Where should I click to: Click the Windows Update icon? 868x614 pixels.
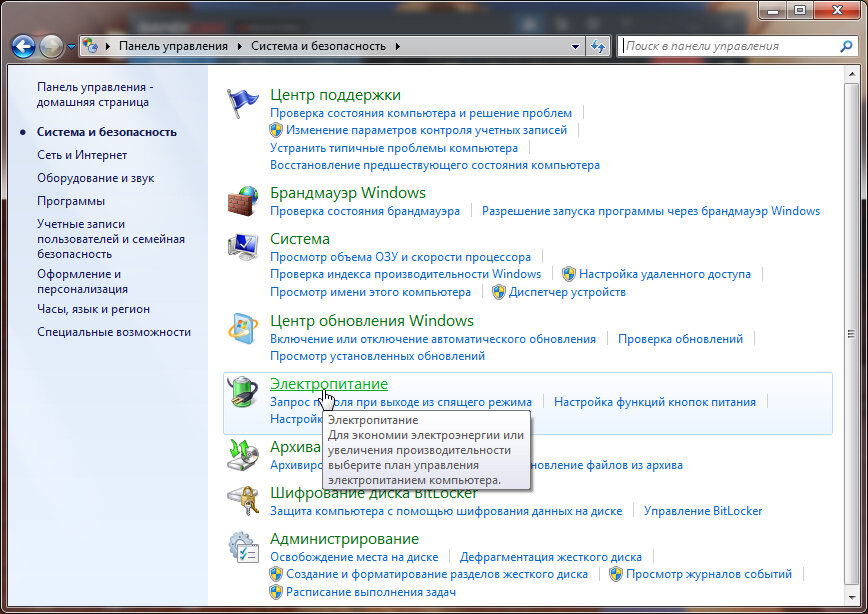pos(243,329)
